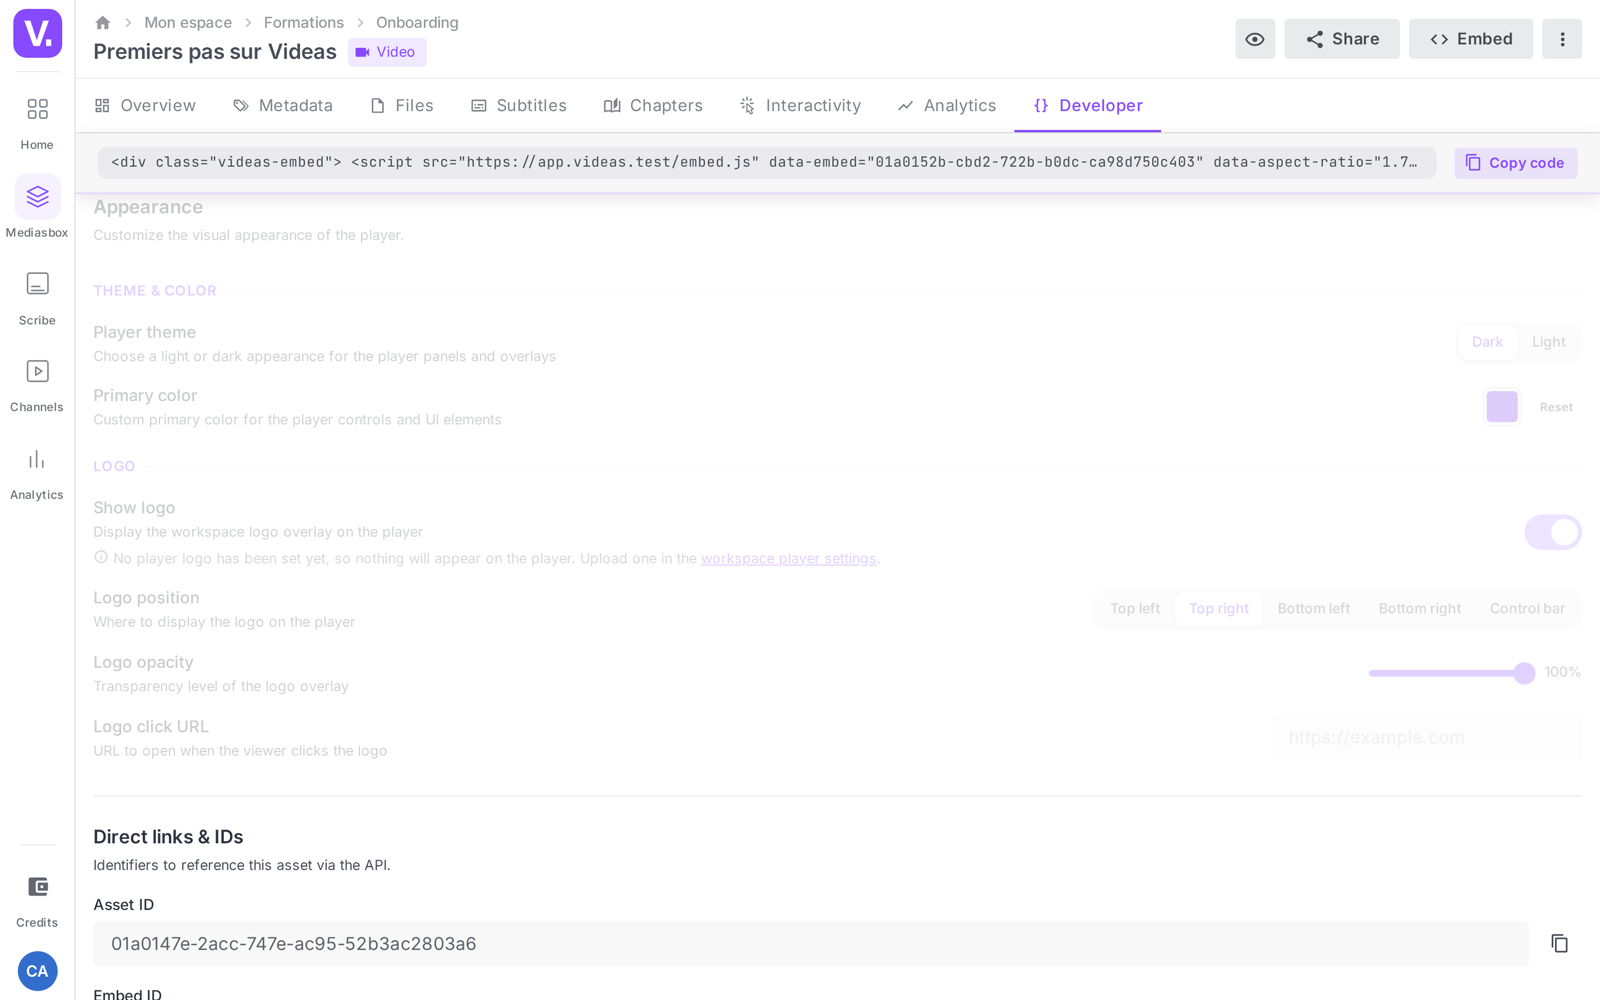Open the primary color swatch picker
This screenshot has height=1000, width=1600.
1502,407
